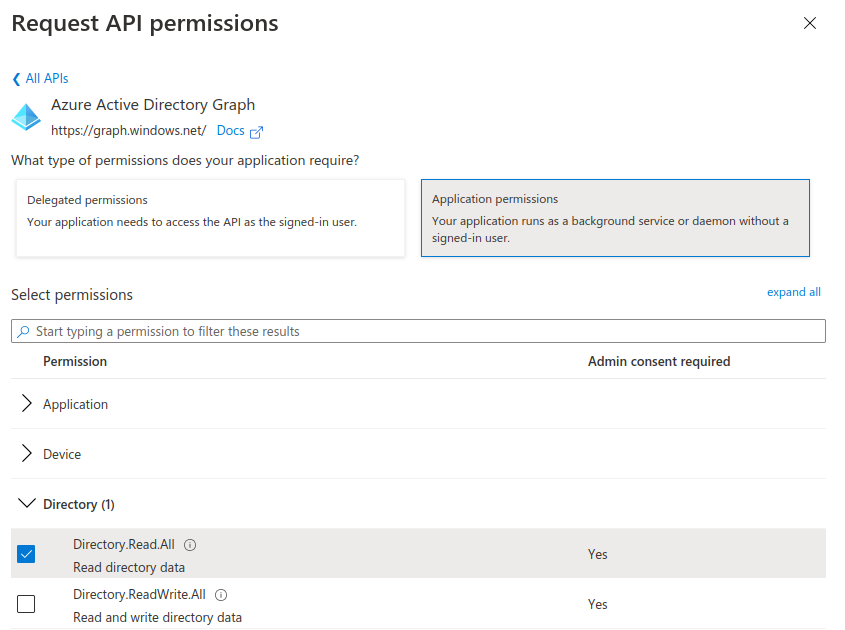Click the Azure Active Directory Graph logo
Viewport: 845px width, 630px height.
(x=26, y=117)
